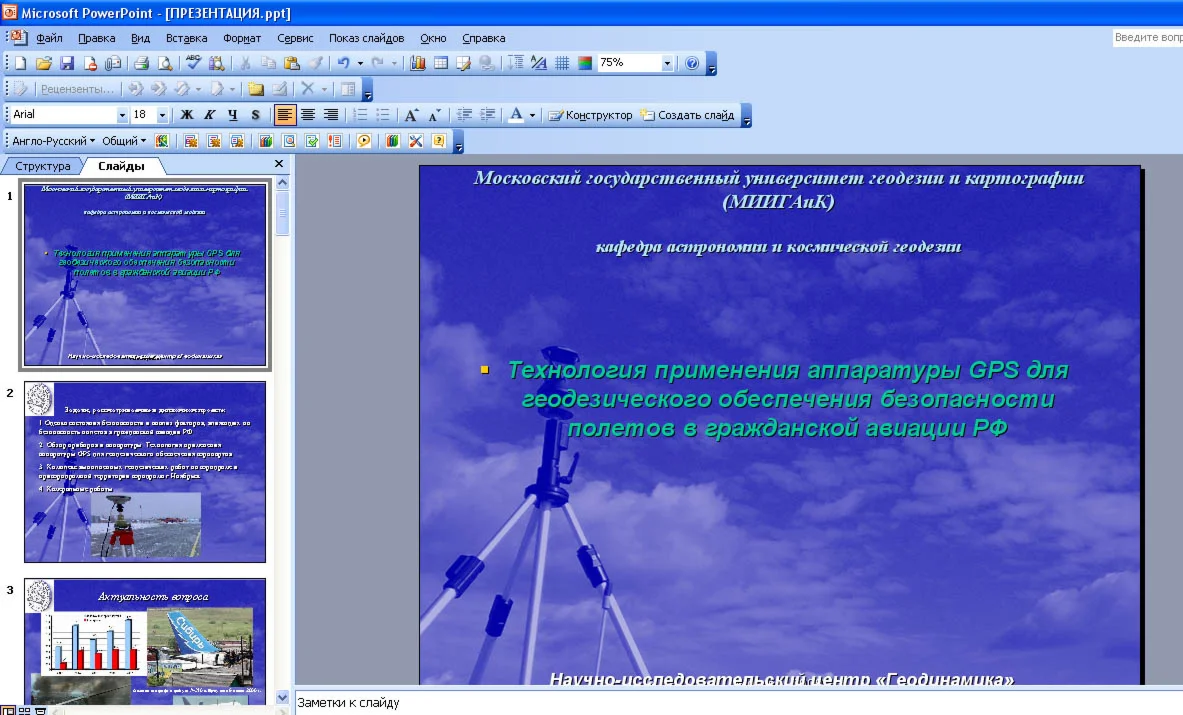Image resolution: width=1183 pixels, height=715 pixels.
Task: Apply font color with the A swatch
Action: point(516,115)
